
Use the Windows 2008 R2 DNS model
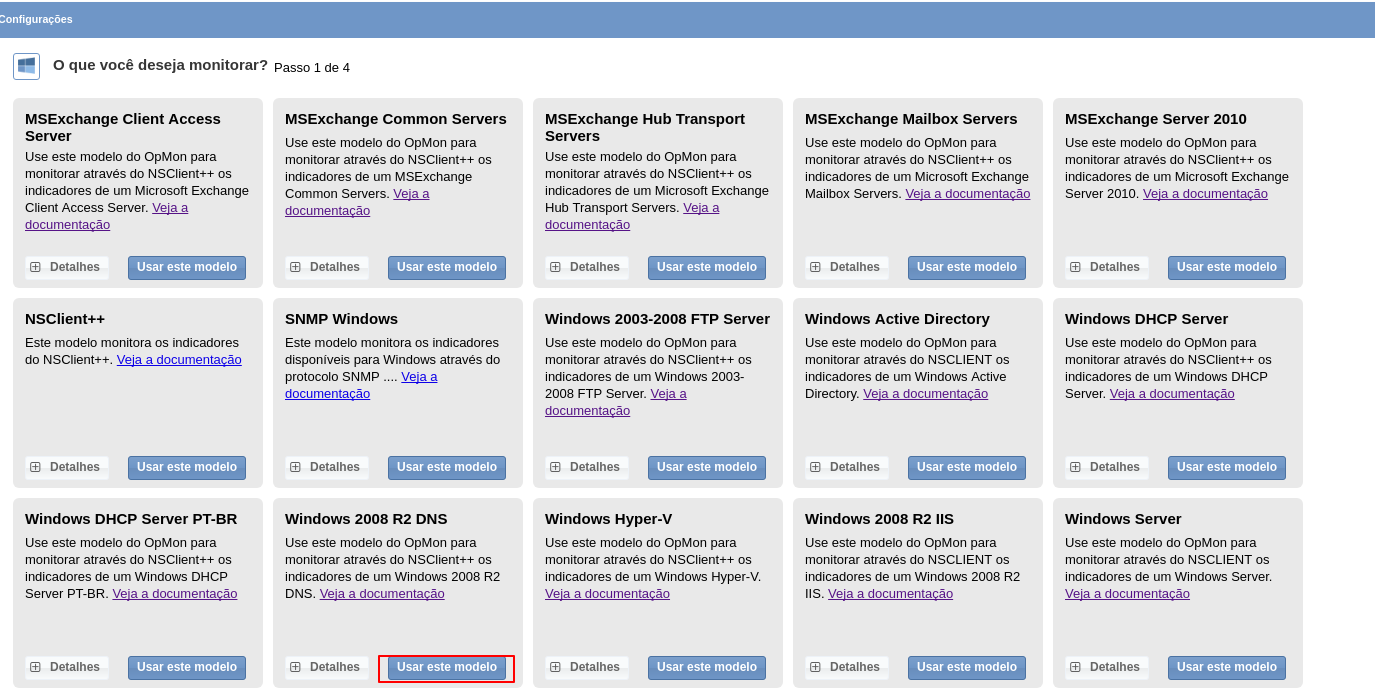(x=446, y=667)
